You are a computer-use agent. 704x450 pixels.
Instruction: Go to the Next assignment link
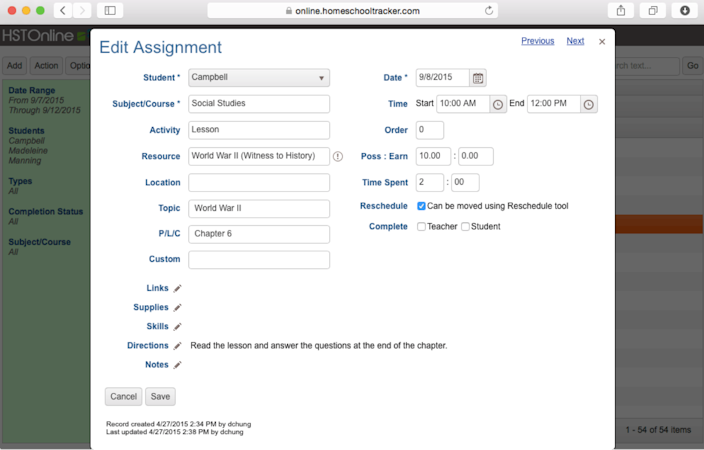(575, 41)
